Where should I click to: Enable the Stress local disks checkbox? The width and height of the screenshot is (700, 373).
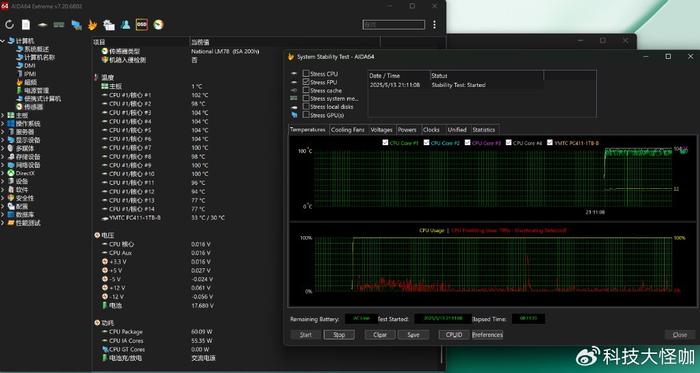(306, 107)
